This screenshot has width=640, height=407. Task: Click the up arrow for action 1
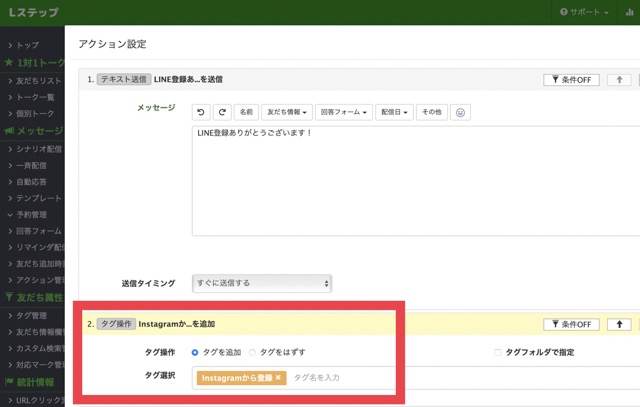(x=620, y=79)
